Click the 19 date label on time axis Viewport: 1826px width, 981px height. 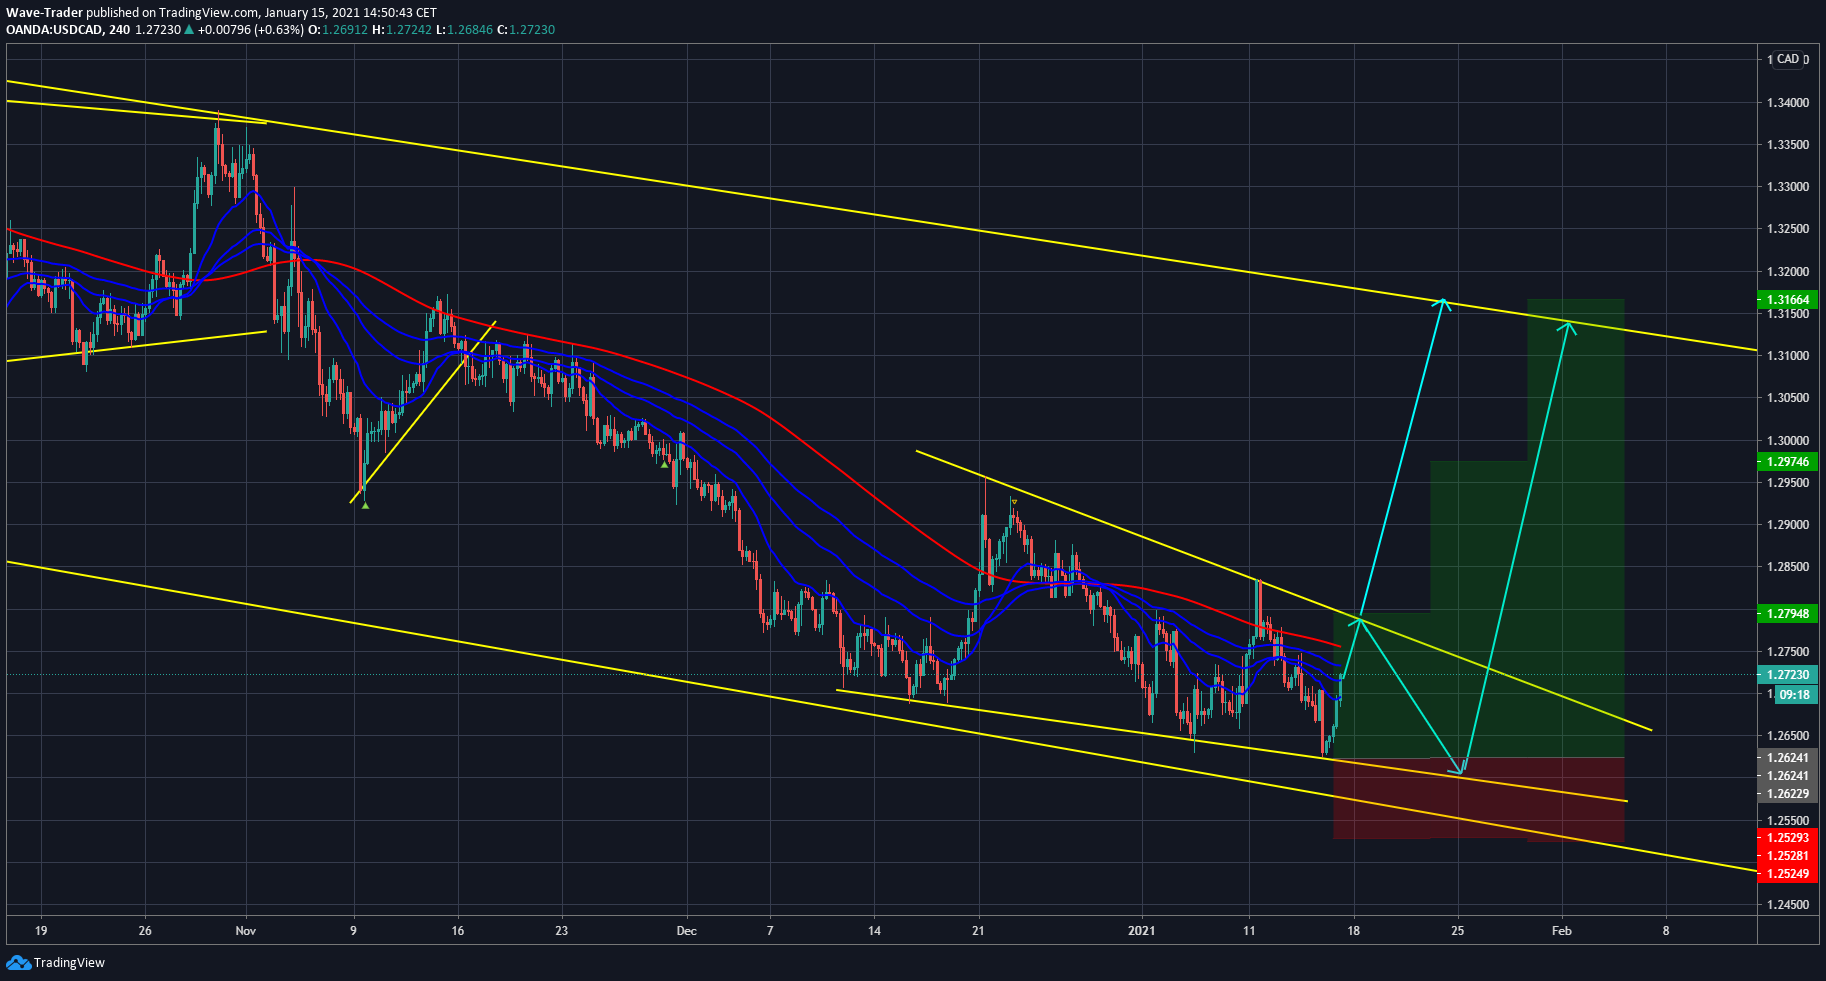click(x=40, y=931)
